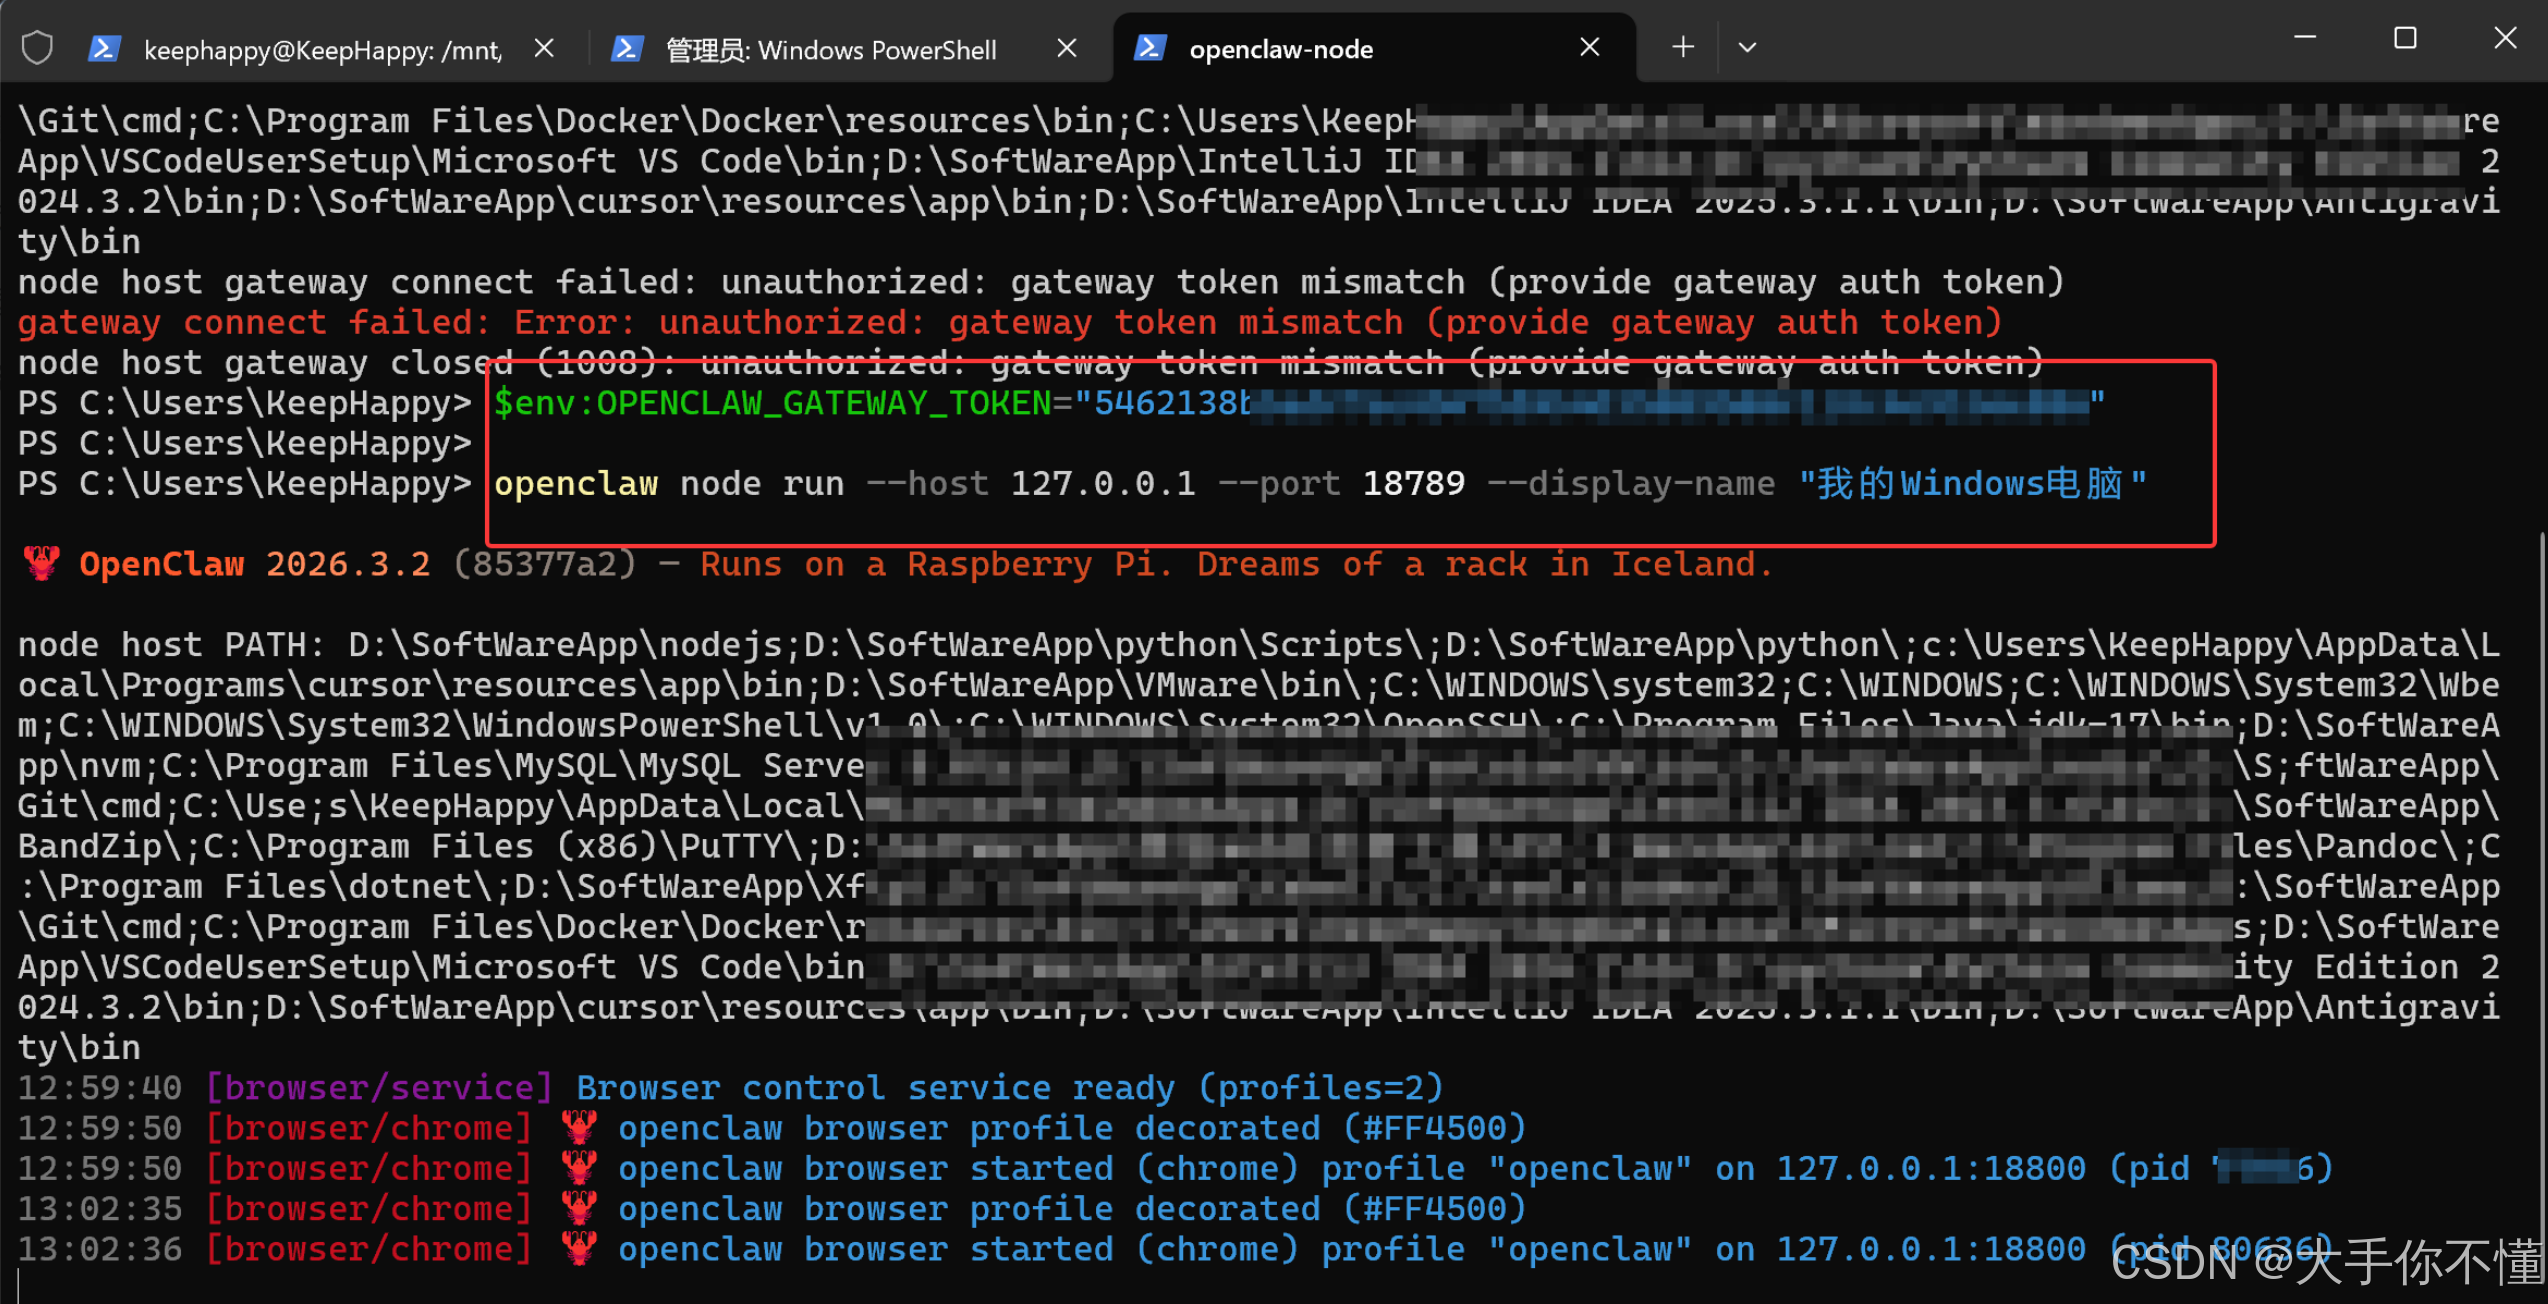Screen dimensions: 2548x1304
Task: Click PowerShell icon on the keephappy tab
Action: pos(104,48)
